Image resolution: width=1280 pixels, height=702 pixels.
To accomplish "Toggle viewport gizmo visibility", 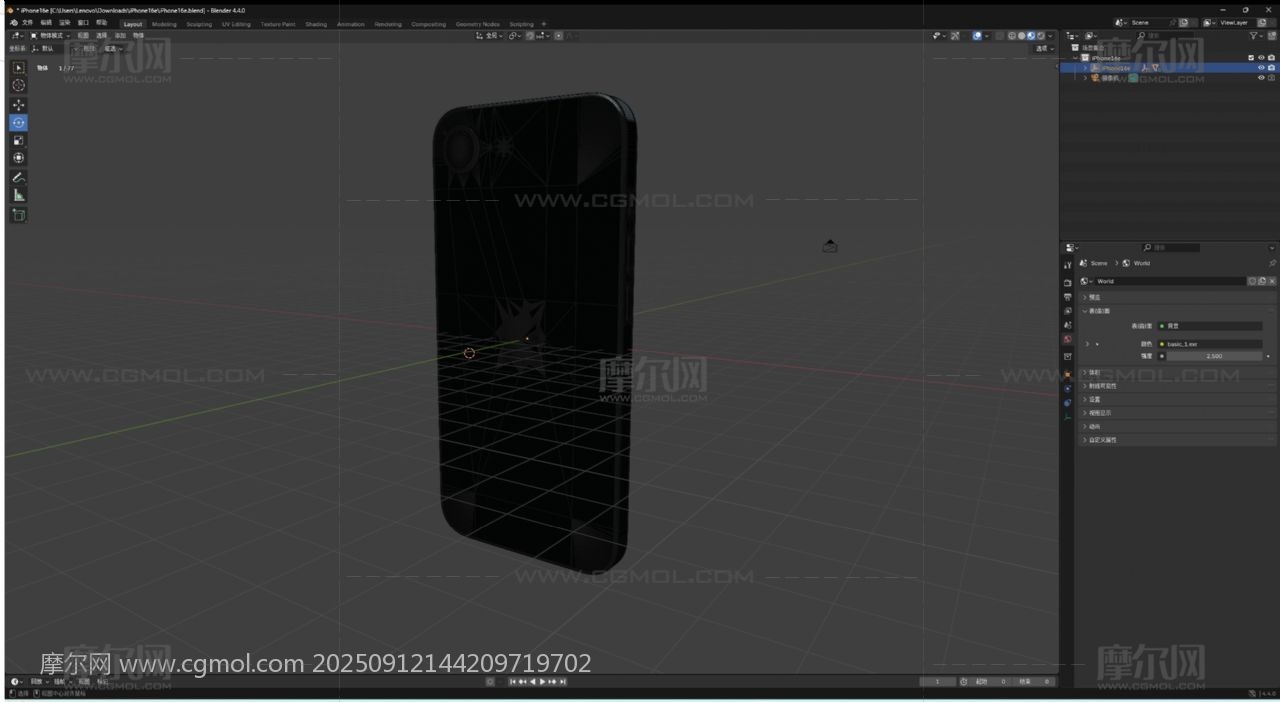I will point(955,35).
